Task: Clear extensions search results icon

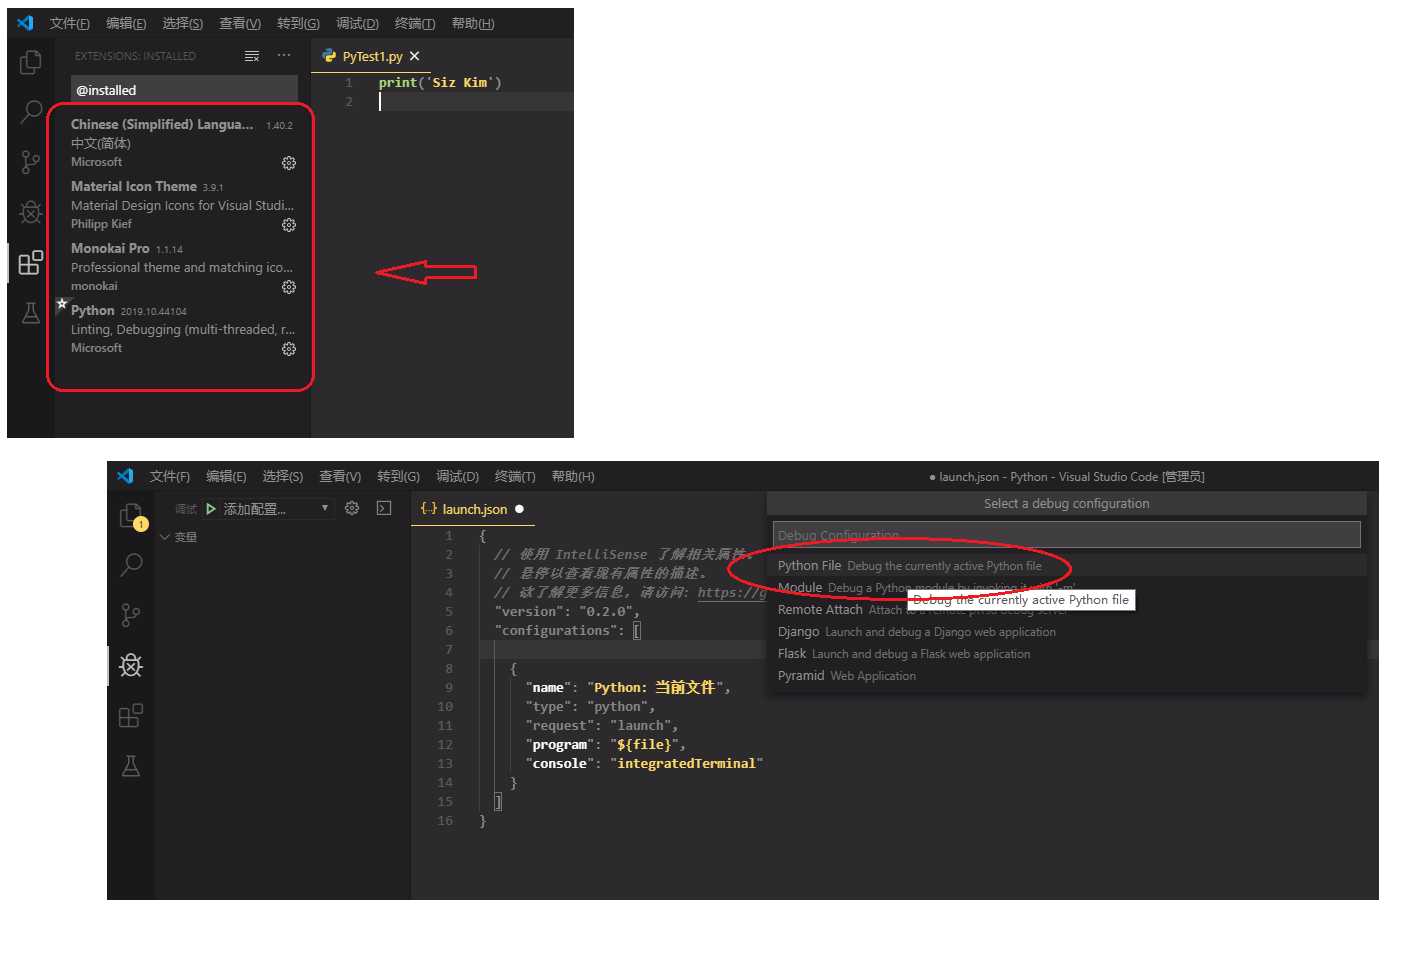Action: point(252,56)
